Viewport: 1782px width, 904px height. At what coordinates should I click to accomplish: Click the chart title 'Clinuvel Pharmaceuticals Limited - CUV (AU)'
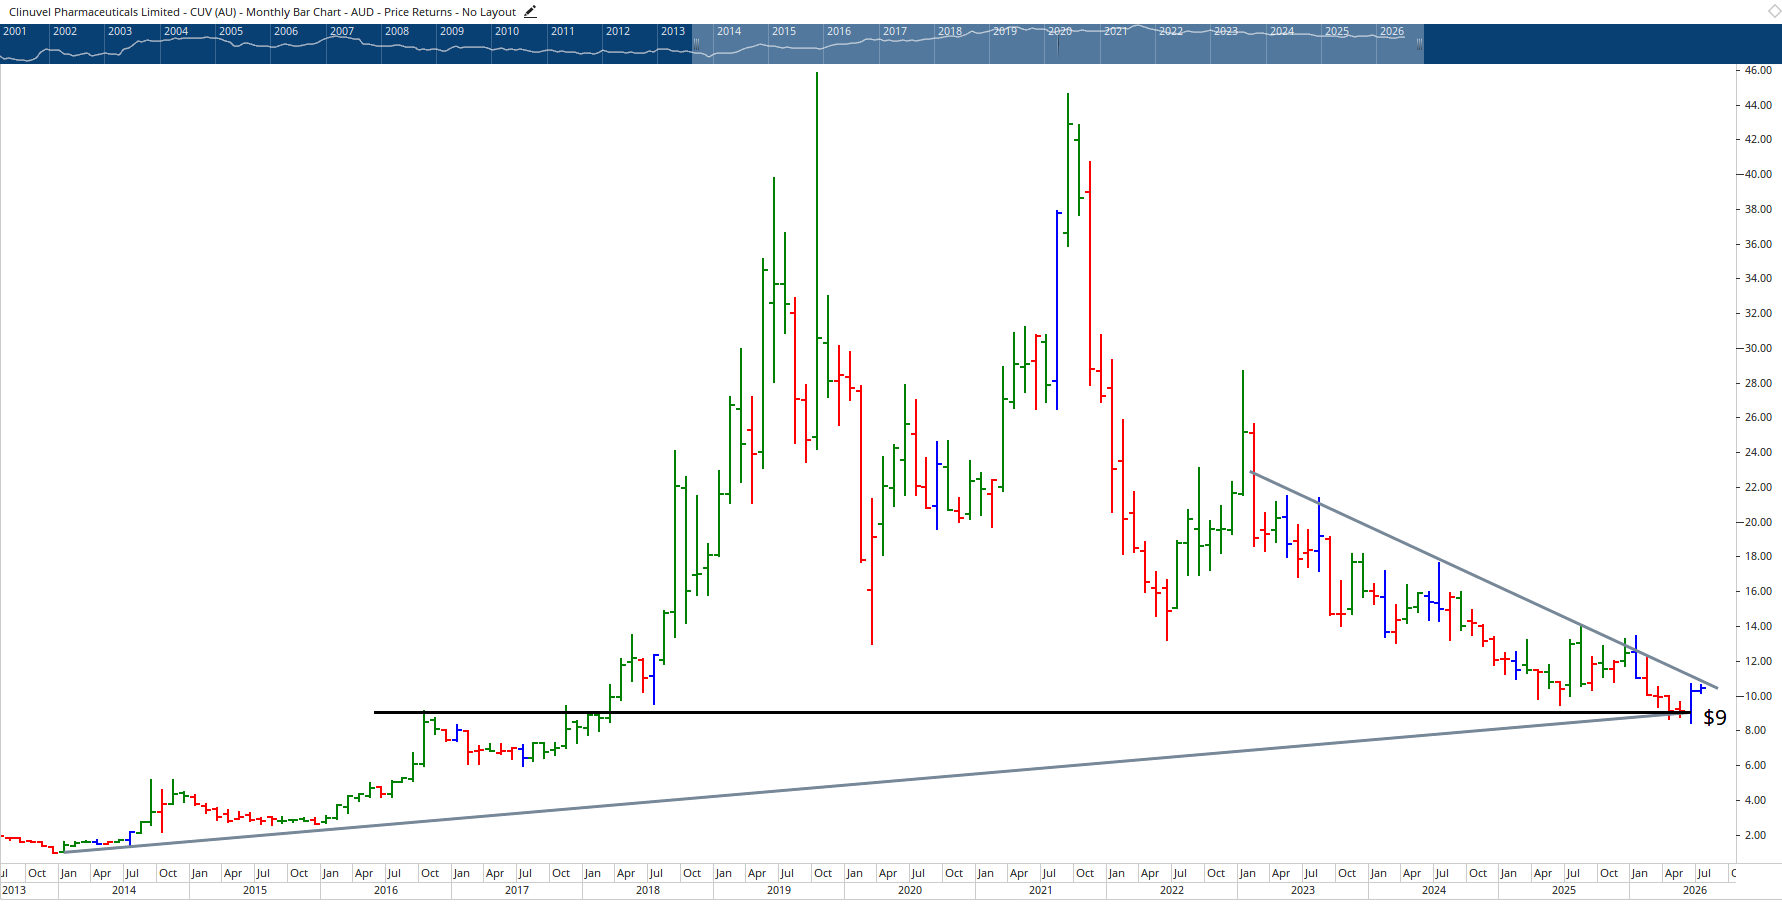click(122, 12)
